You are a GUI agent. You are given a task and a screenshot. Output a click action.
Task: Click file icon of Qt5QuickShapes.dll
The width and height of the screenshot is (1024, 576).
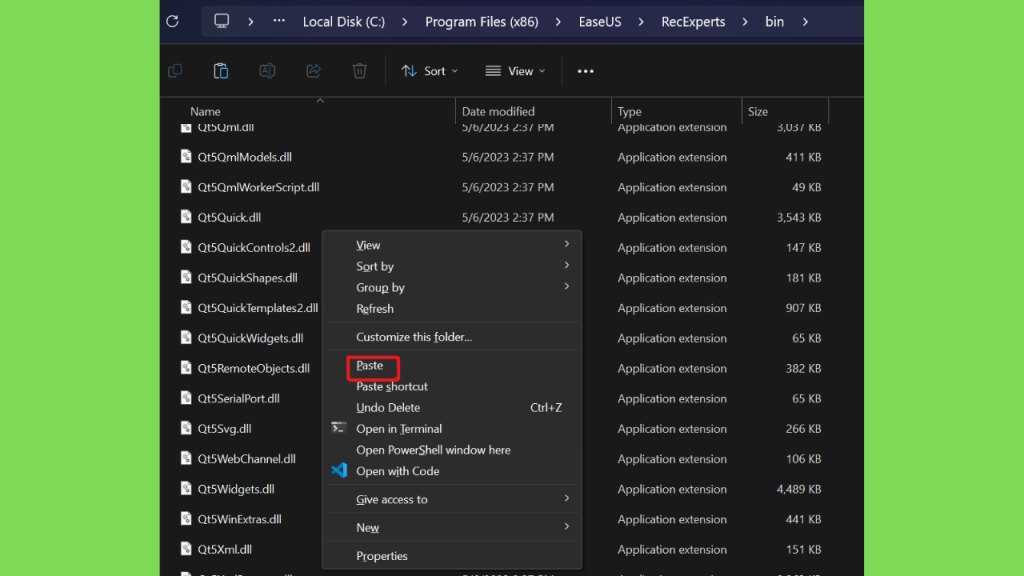pyautogui.click(x=186, y=278)
